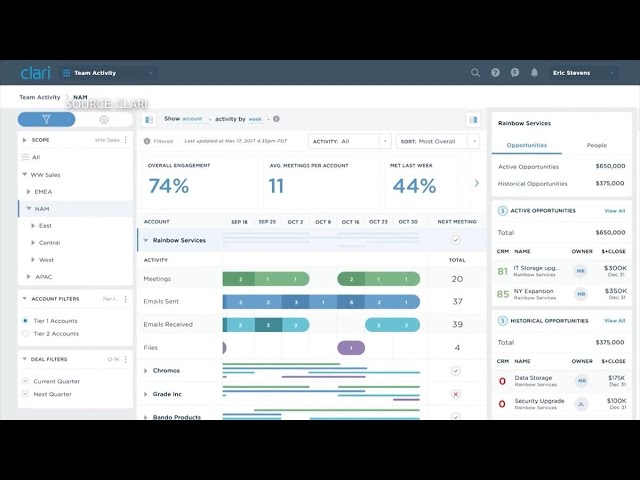Viewport: 640px width, 480px height.
Task: Collapse the Rainbow Services account row
Action: (x=146, y=240)
